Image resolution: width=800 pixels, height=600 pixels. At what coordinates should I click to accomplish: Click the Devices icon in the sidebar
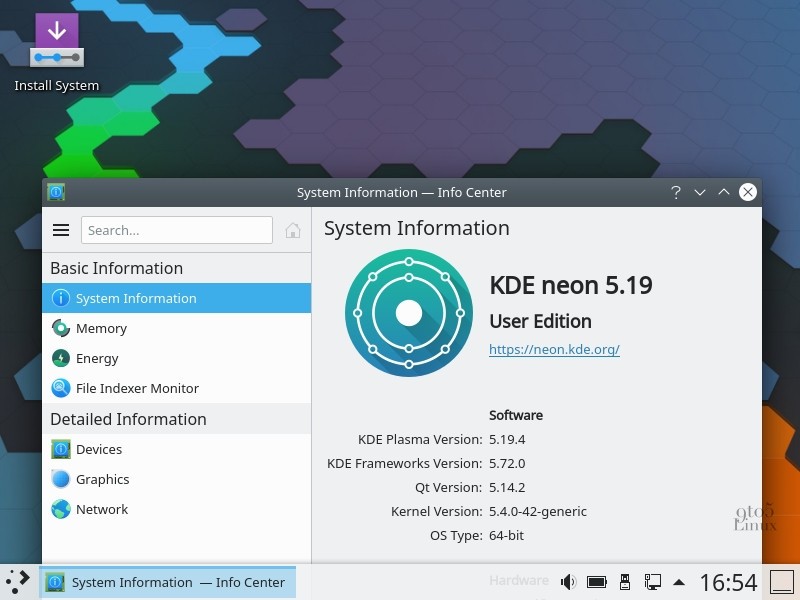[x=61, y=449]
